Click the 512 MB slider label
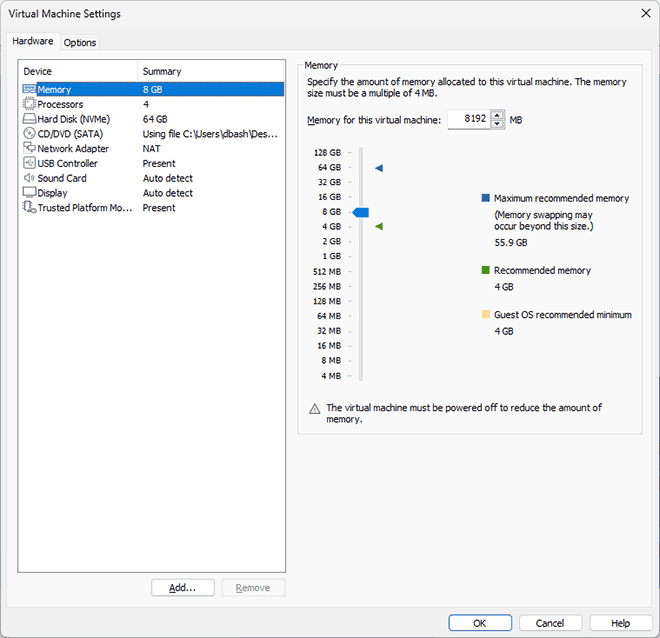The width and height of the screenshot is (660, 638). [327, 271]
